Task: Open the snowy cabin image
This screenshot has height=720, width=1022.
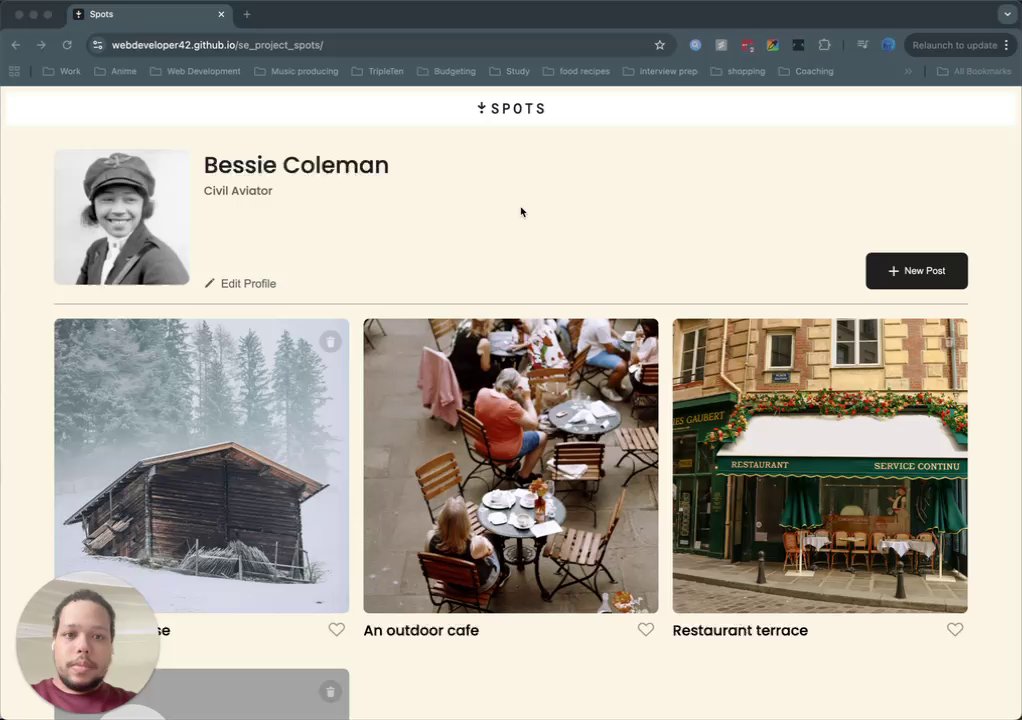Action: (201, 466)
